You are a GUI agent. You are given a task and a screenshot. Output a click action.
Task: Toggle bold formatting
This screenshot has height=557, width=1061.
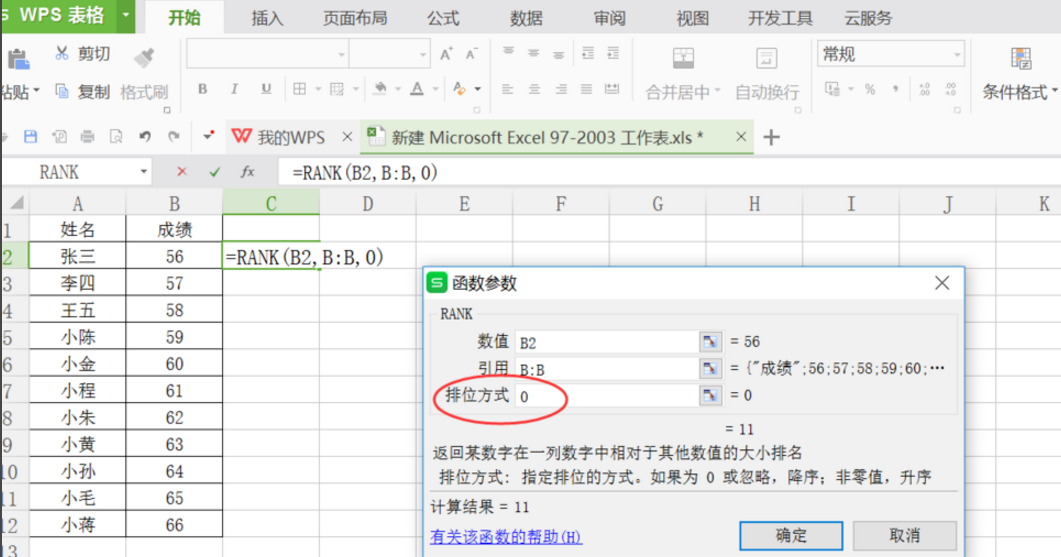[202, 89]
